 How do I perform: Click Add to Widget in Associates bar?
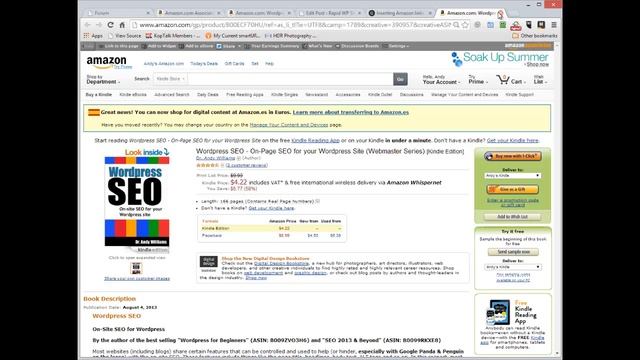pos(159,46)
